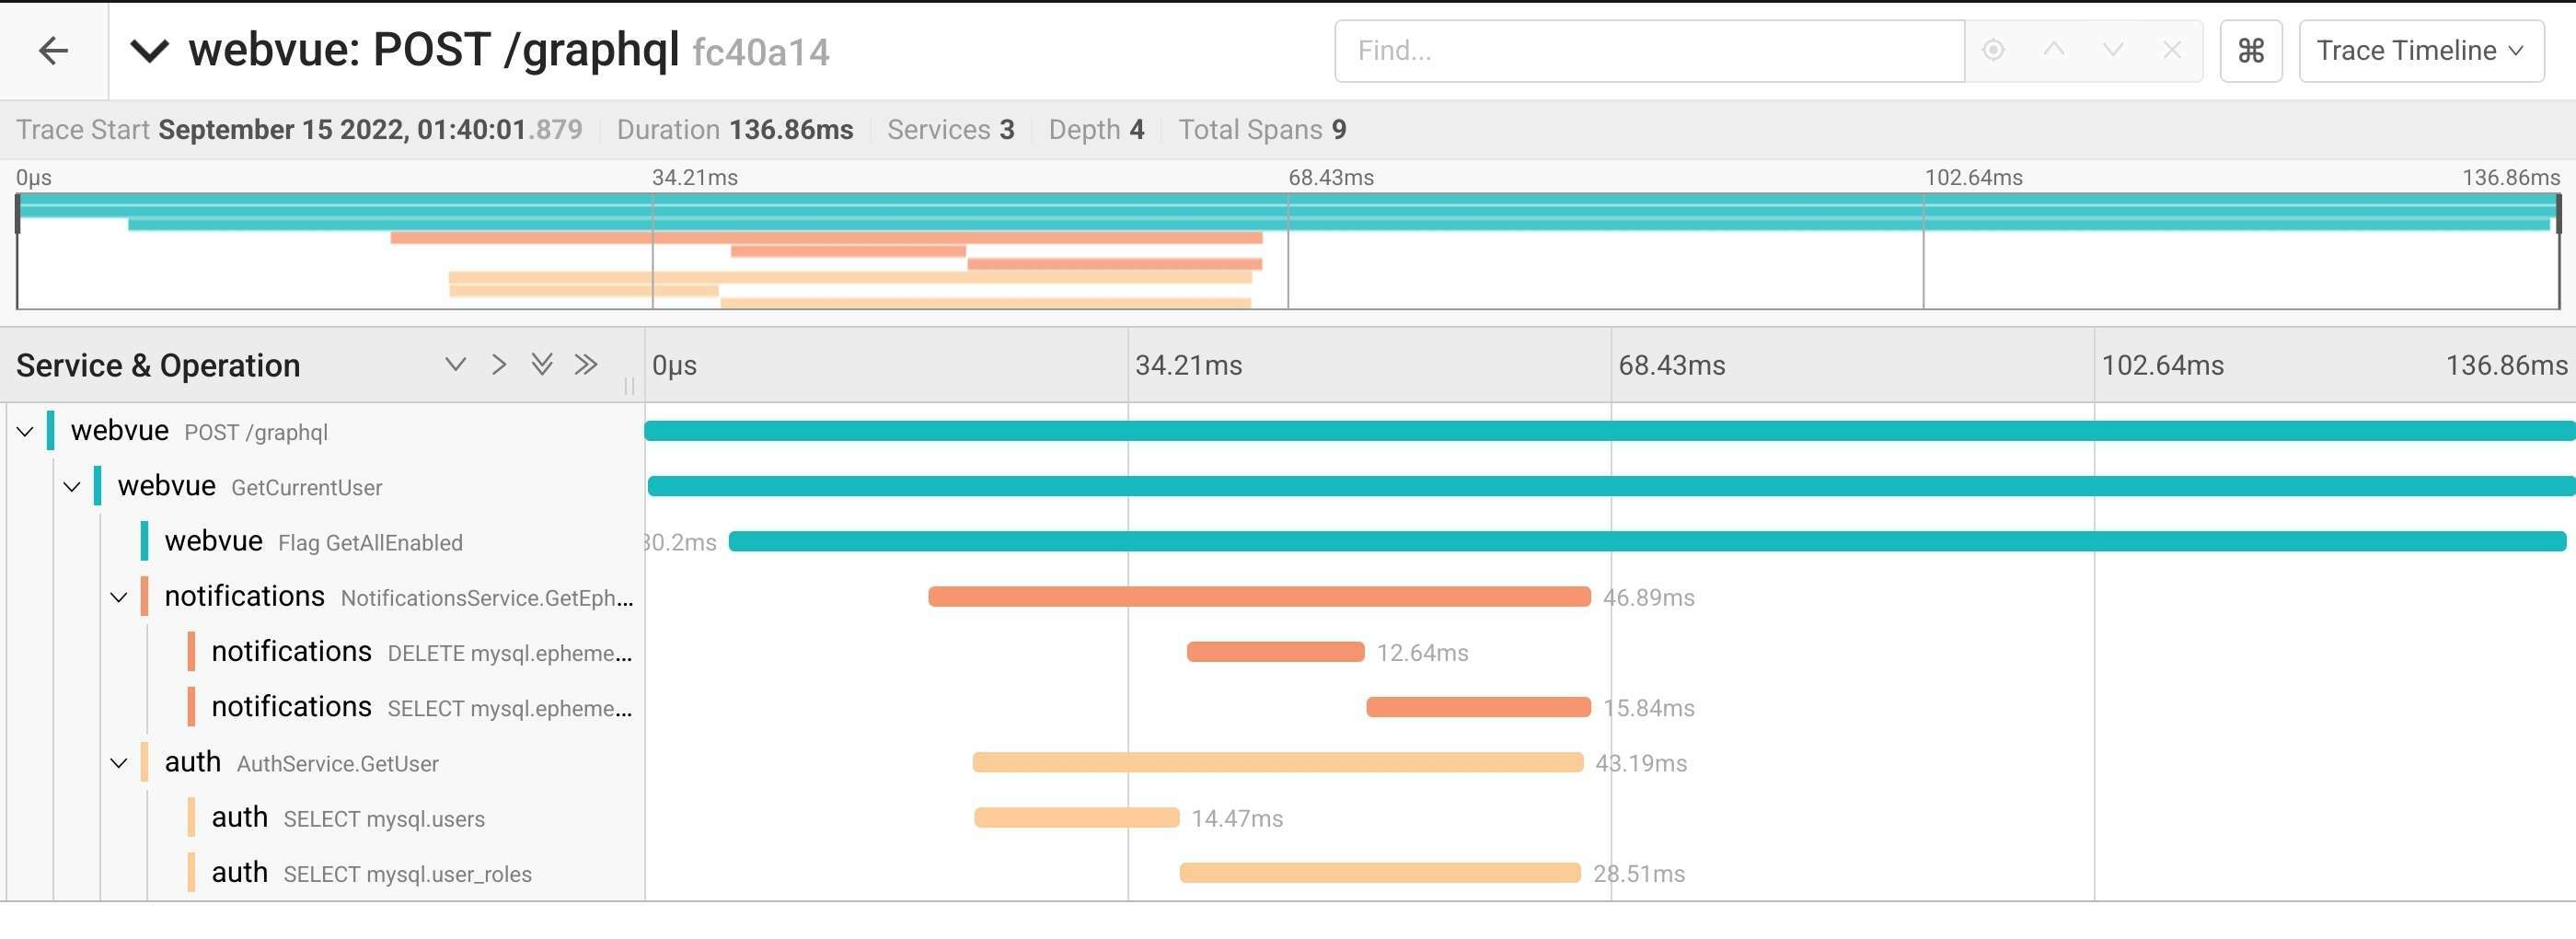The width and height of the screenshot is (2576, 939).
Task: Click the back arrow button
Action: coord(53,50)
